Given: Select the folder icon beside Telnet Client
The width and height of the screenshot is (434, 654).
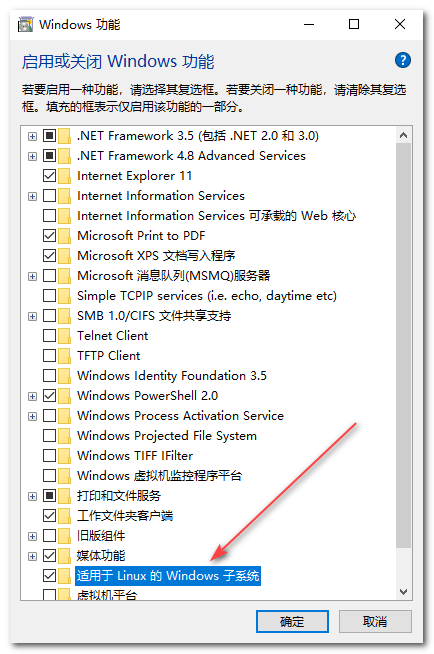Looking at the screenshot, I should 65,336.
